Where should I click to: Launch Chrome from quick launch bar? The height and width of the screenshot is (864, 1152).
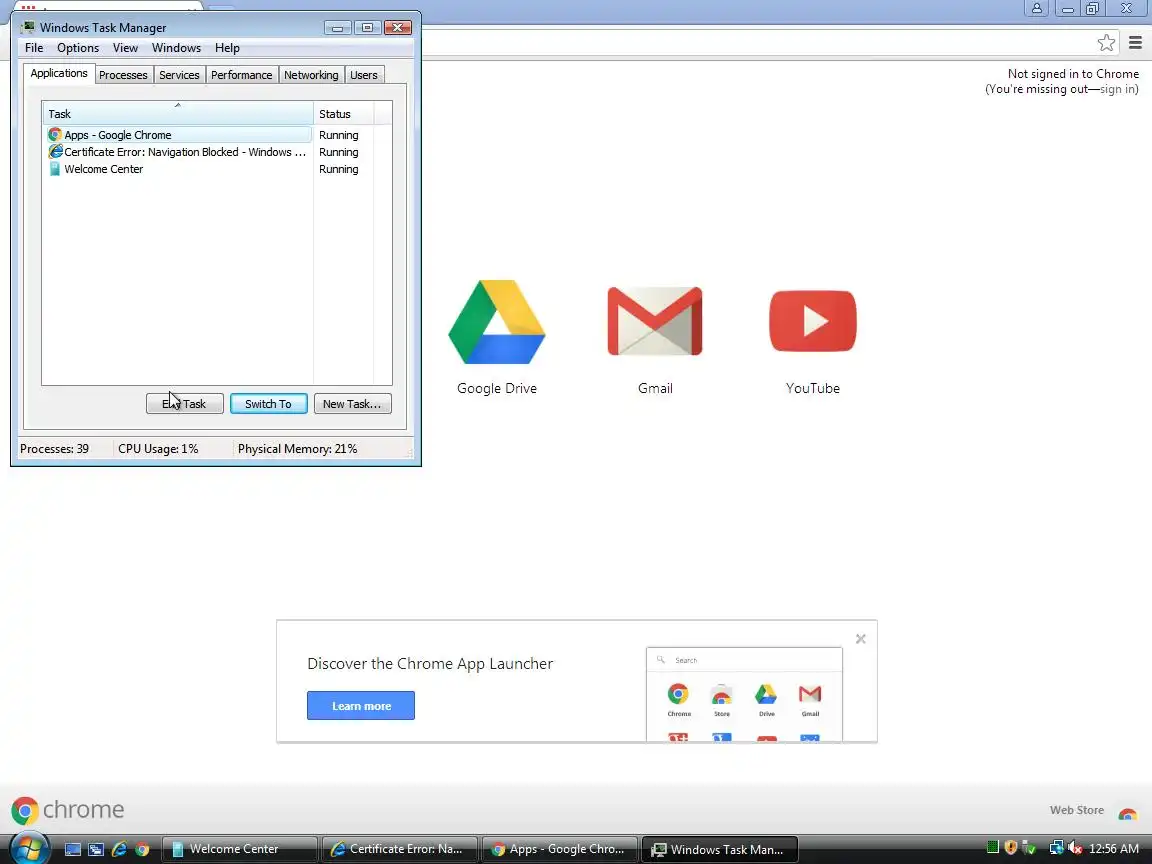coord(143,849)
